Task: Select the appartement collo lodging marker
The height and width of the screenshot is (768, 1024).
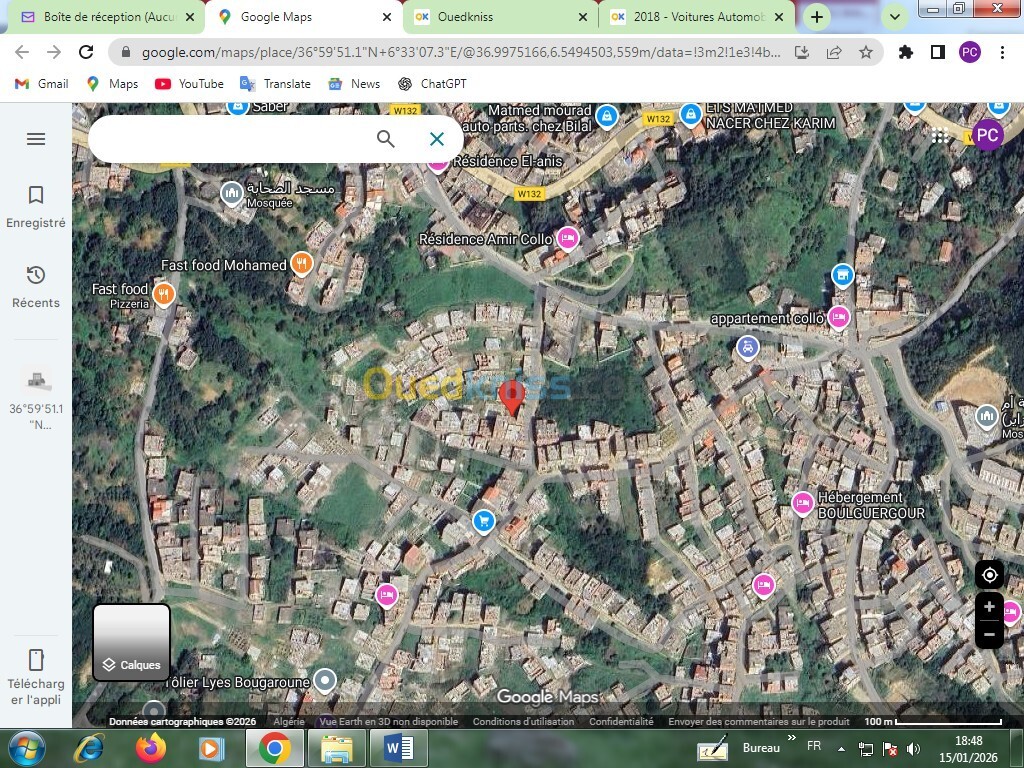Action: pos(839,318)
